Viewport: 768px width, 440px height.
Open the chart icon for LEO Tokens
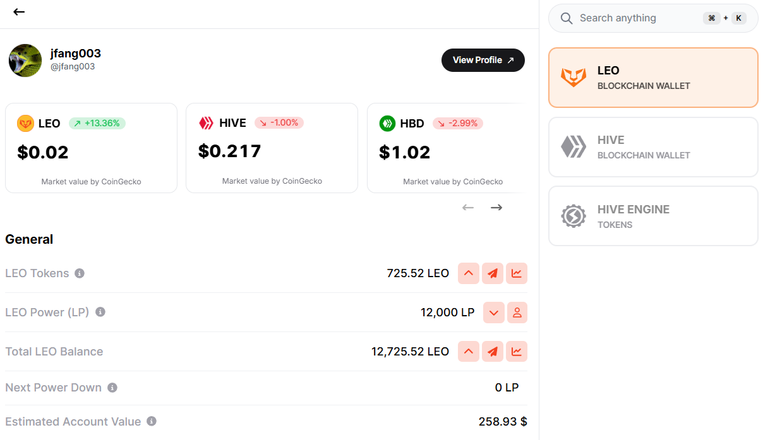[x=516, y=273]
